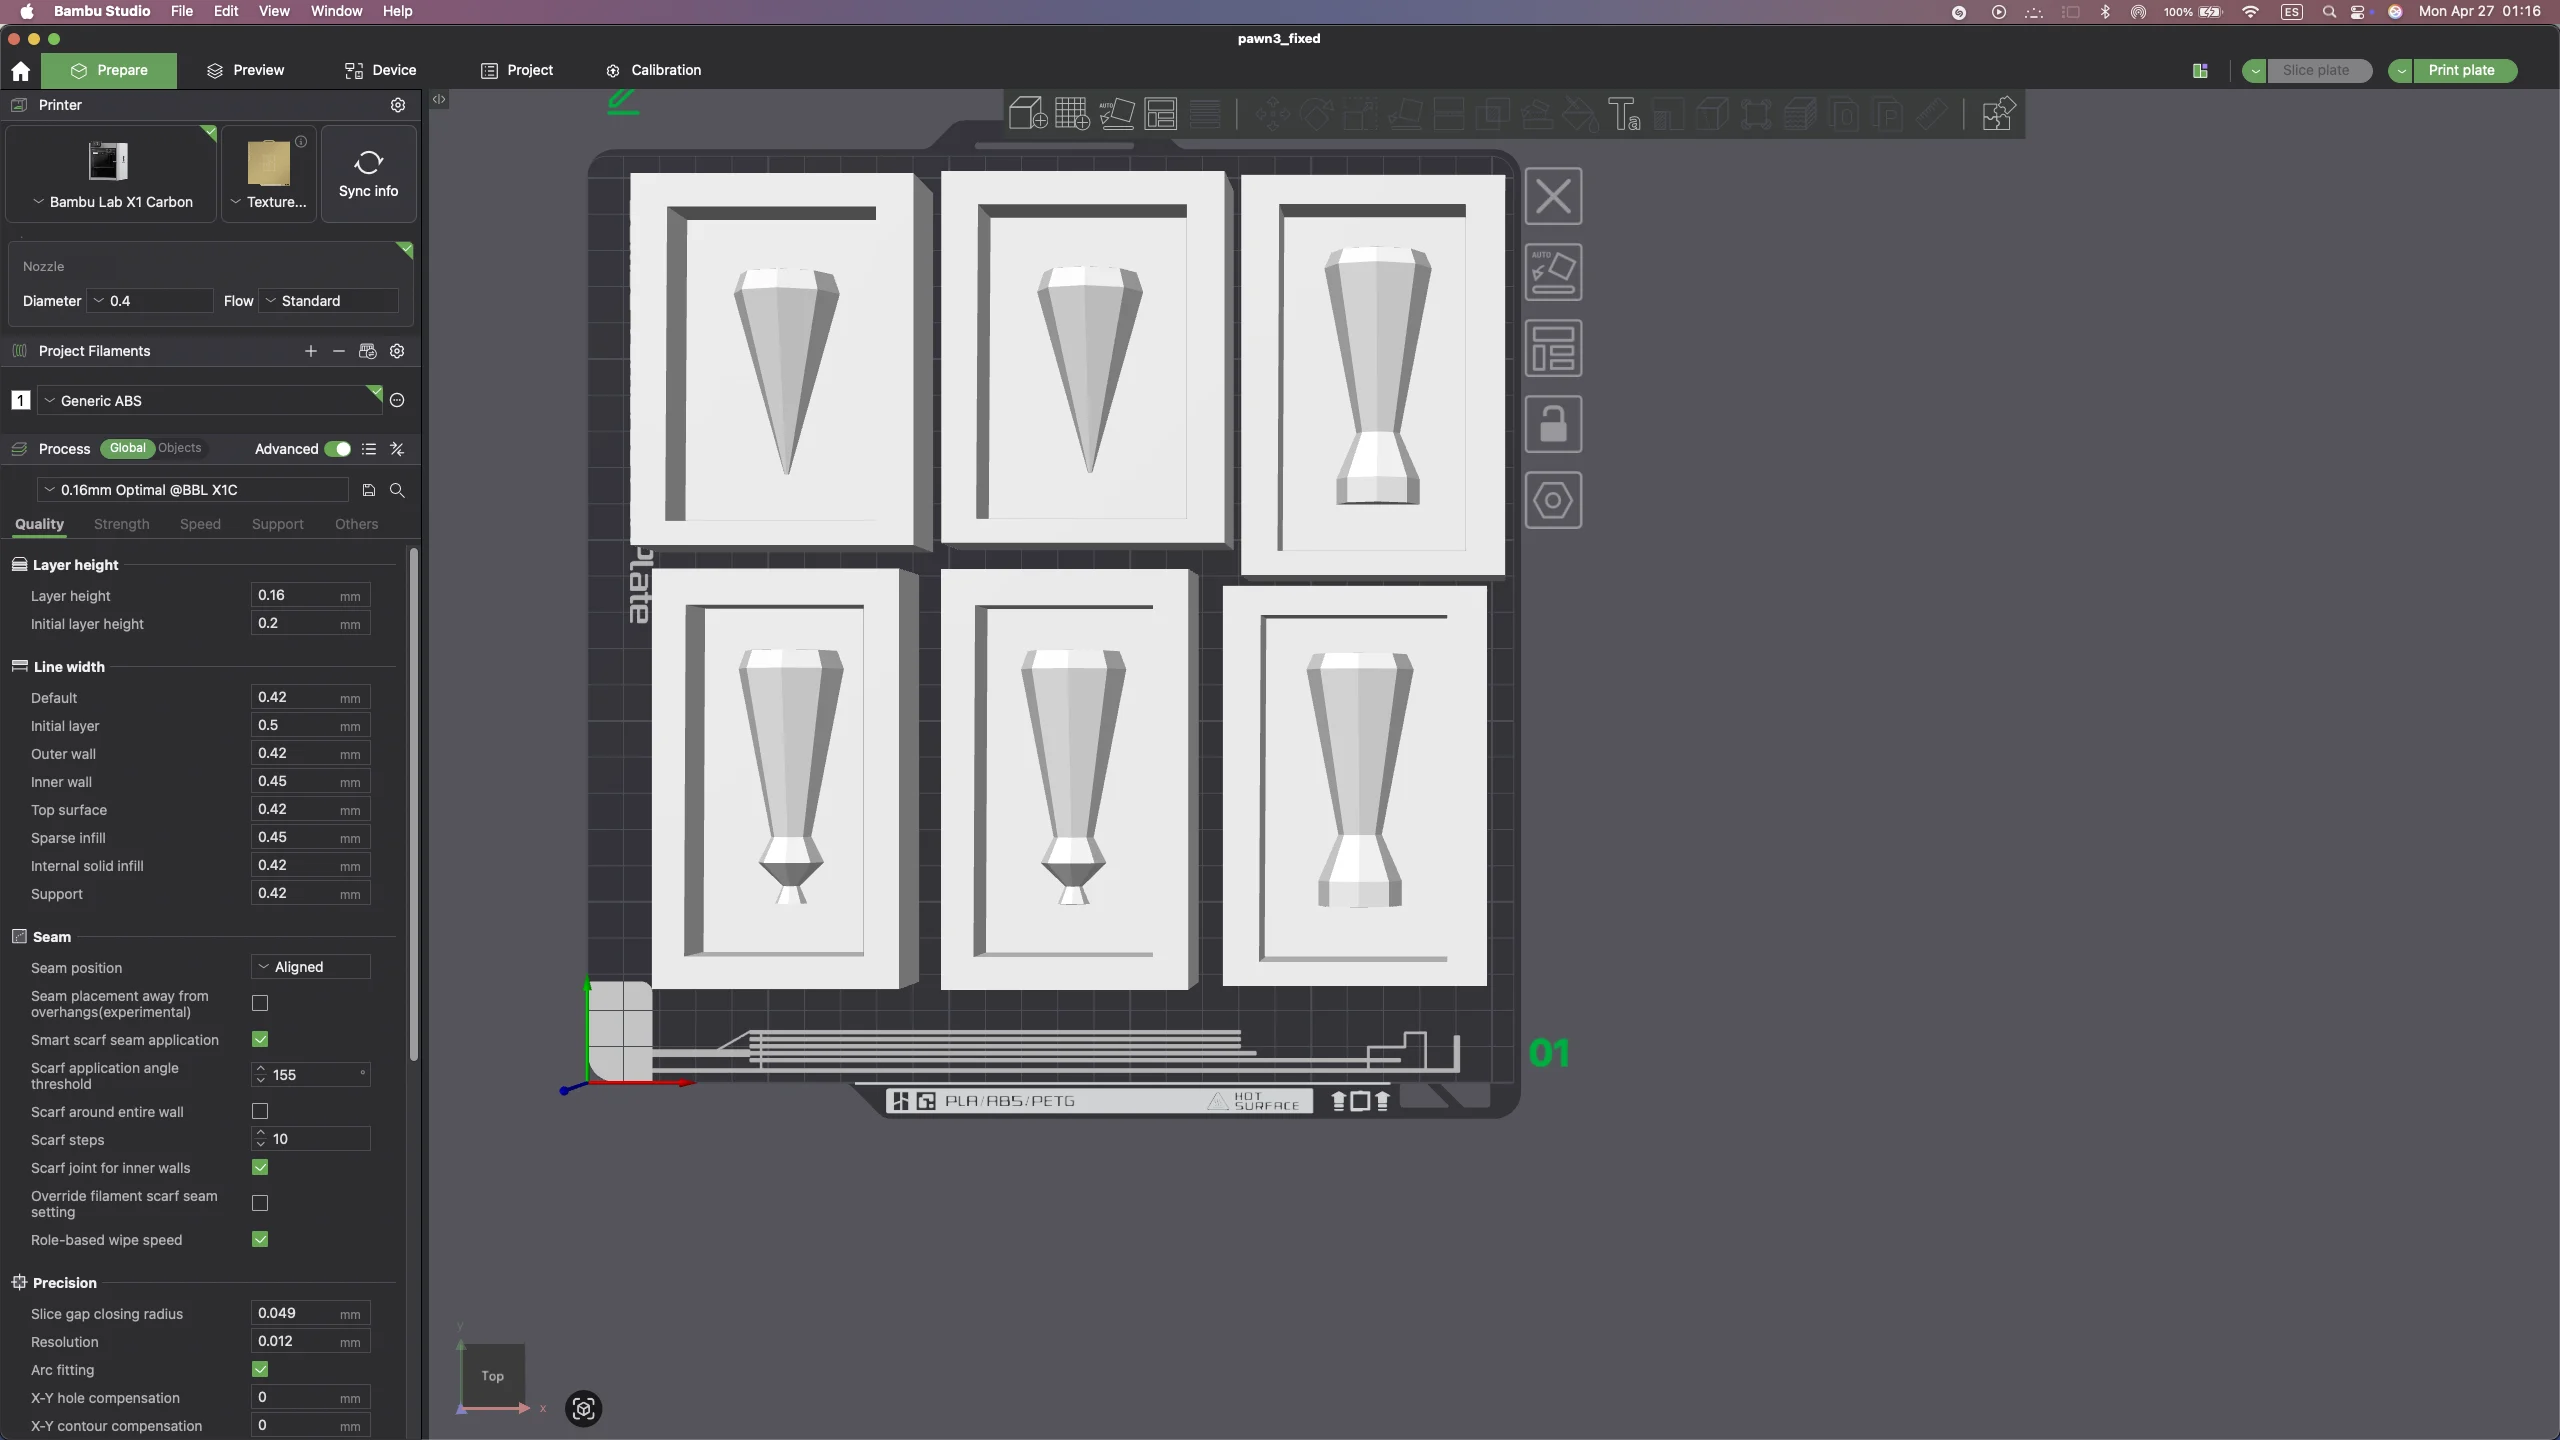Viewport: 2560px width, 1440px height.
Task: Click the Arrange all objects toolbar icon
Action: point(1160,114)
